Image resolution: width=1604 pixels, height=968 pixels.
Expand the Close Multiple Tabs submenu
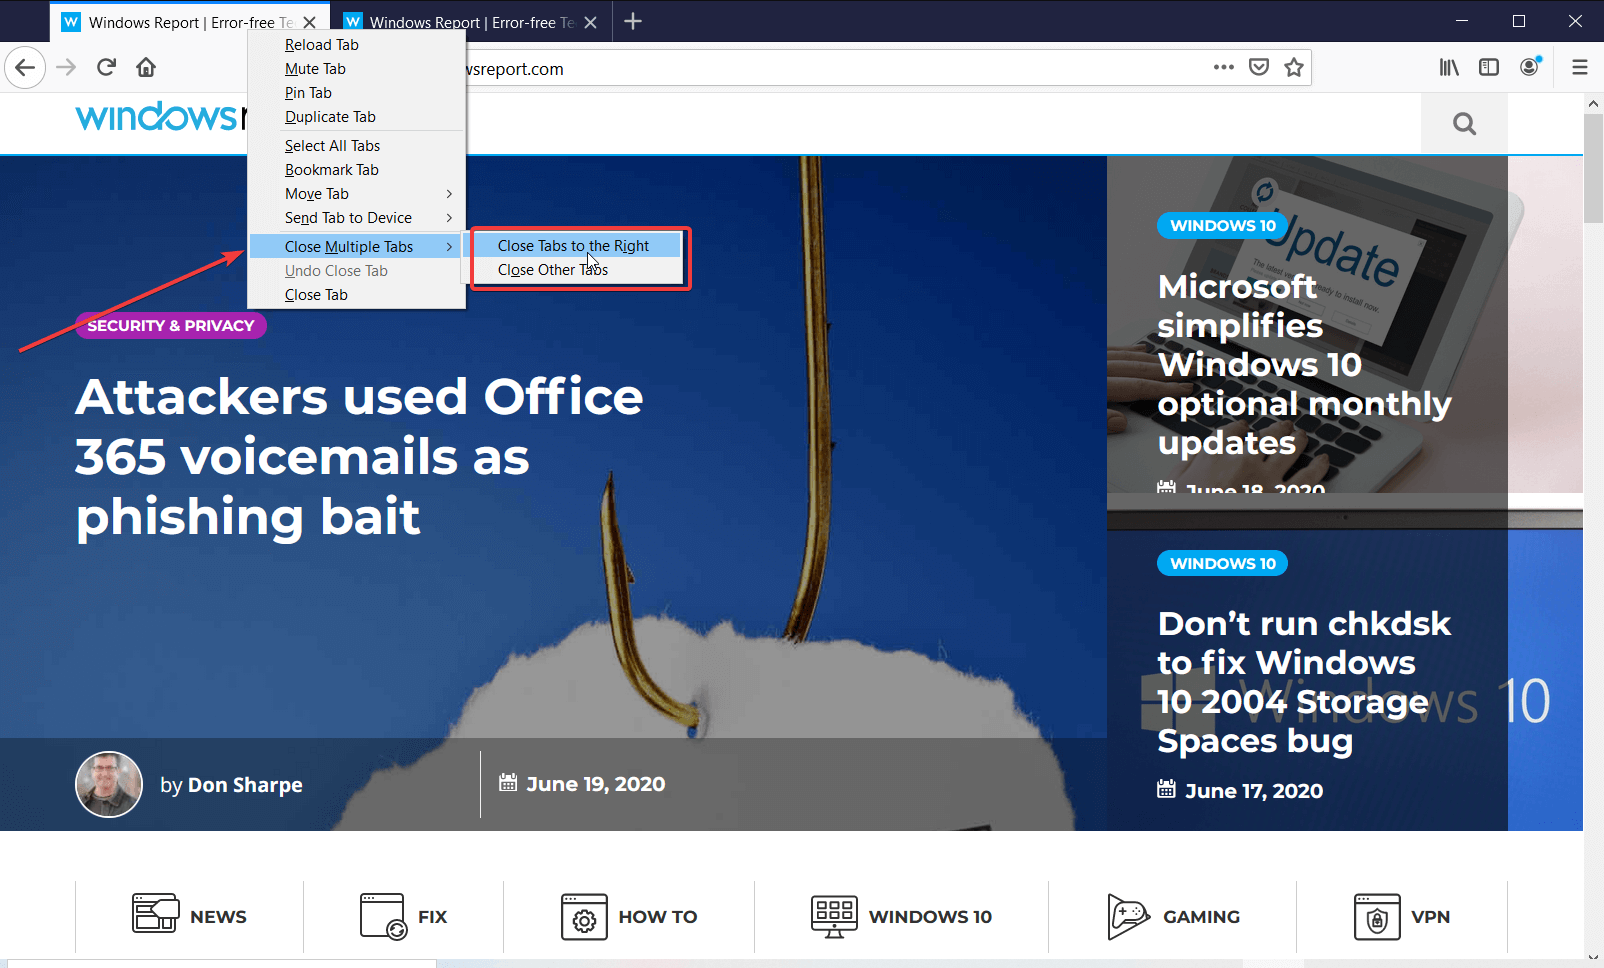pyautogui.click(x=357, y=247)
